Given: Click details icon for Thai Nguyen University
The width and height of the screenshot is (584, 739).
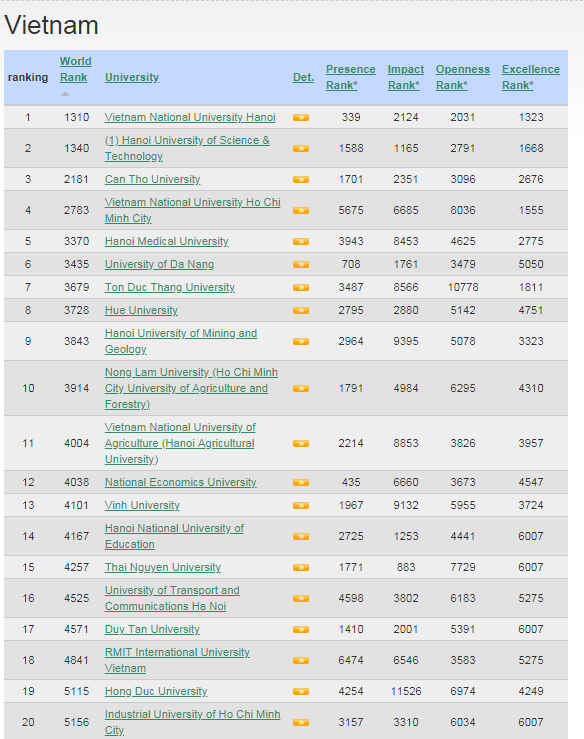Looking at the screenshot, I should [301, 567].
